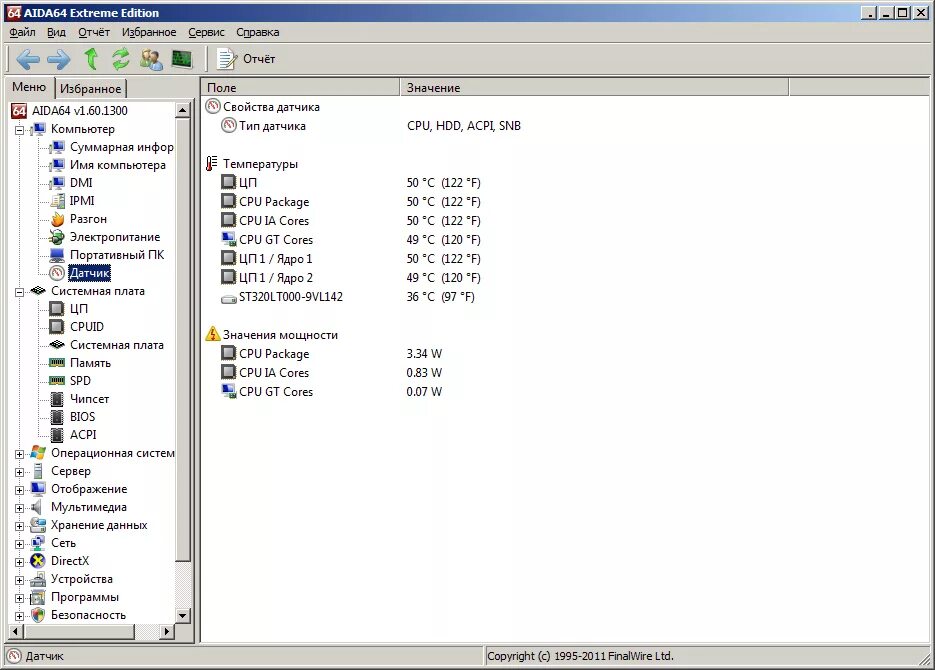Click the Значение column header
The width and height of the screenshot is (935, 670).
click(594, 88)
